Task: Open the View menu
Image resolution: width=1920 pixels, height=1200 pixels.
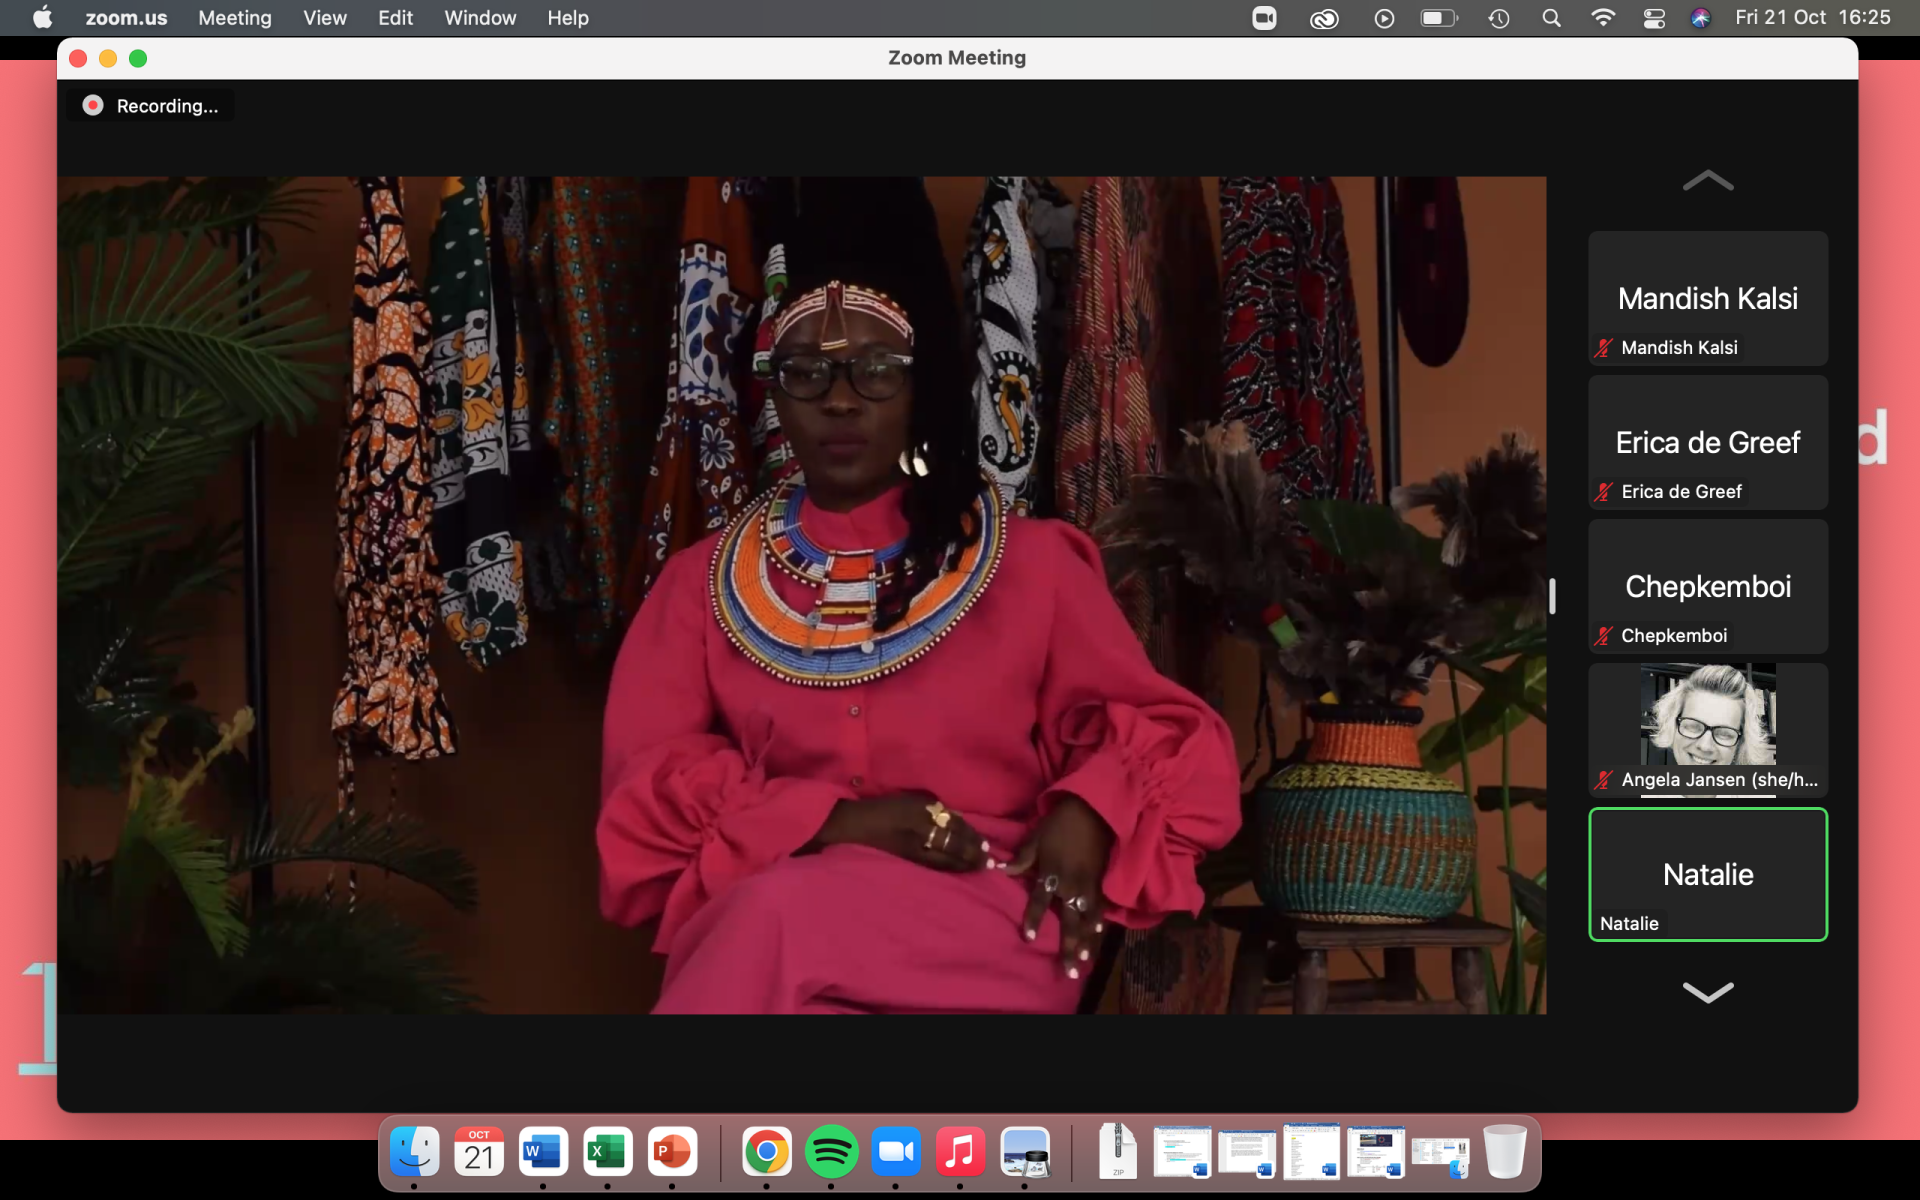Action: (x=324, y=18)
